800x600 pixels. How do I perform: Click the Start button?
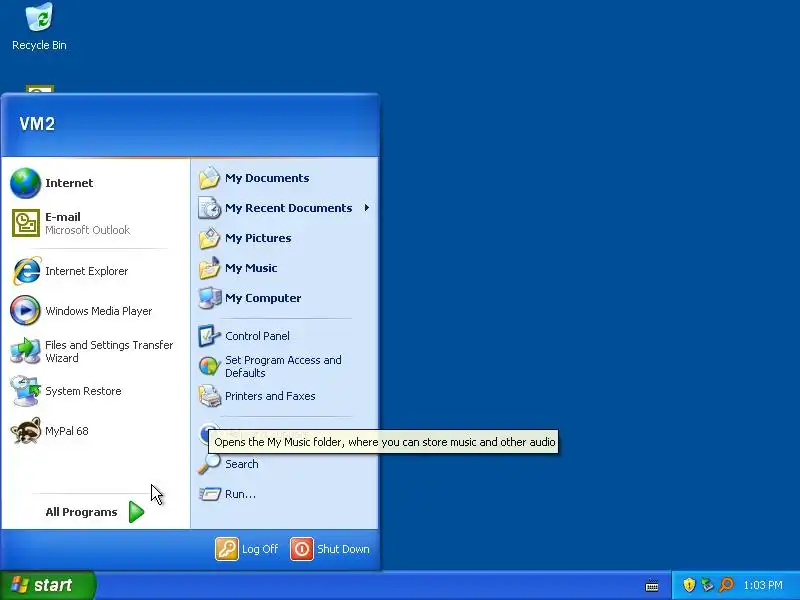(x=47, y=585)
